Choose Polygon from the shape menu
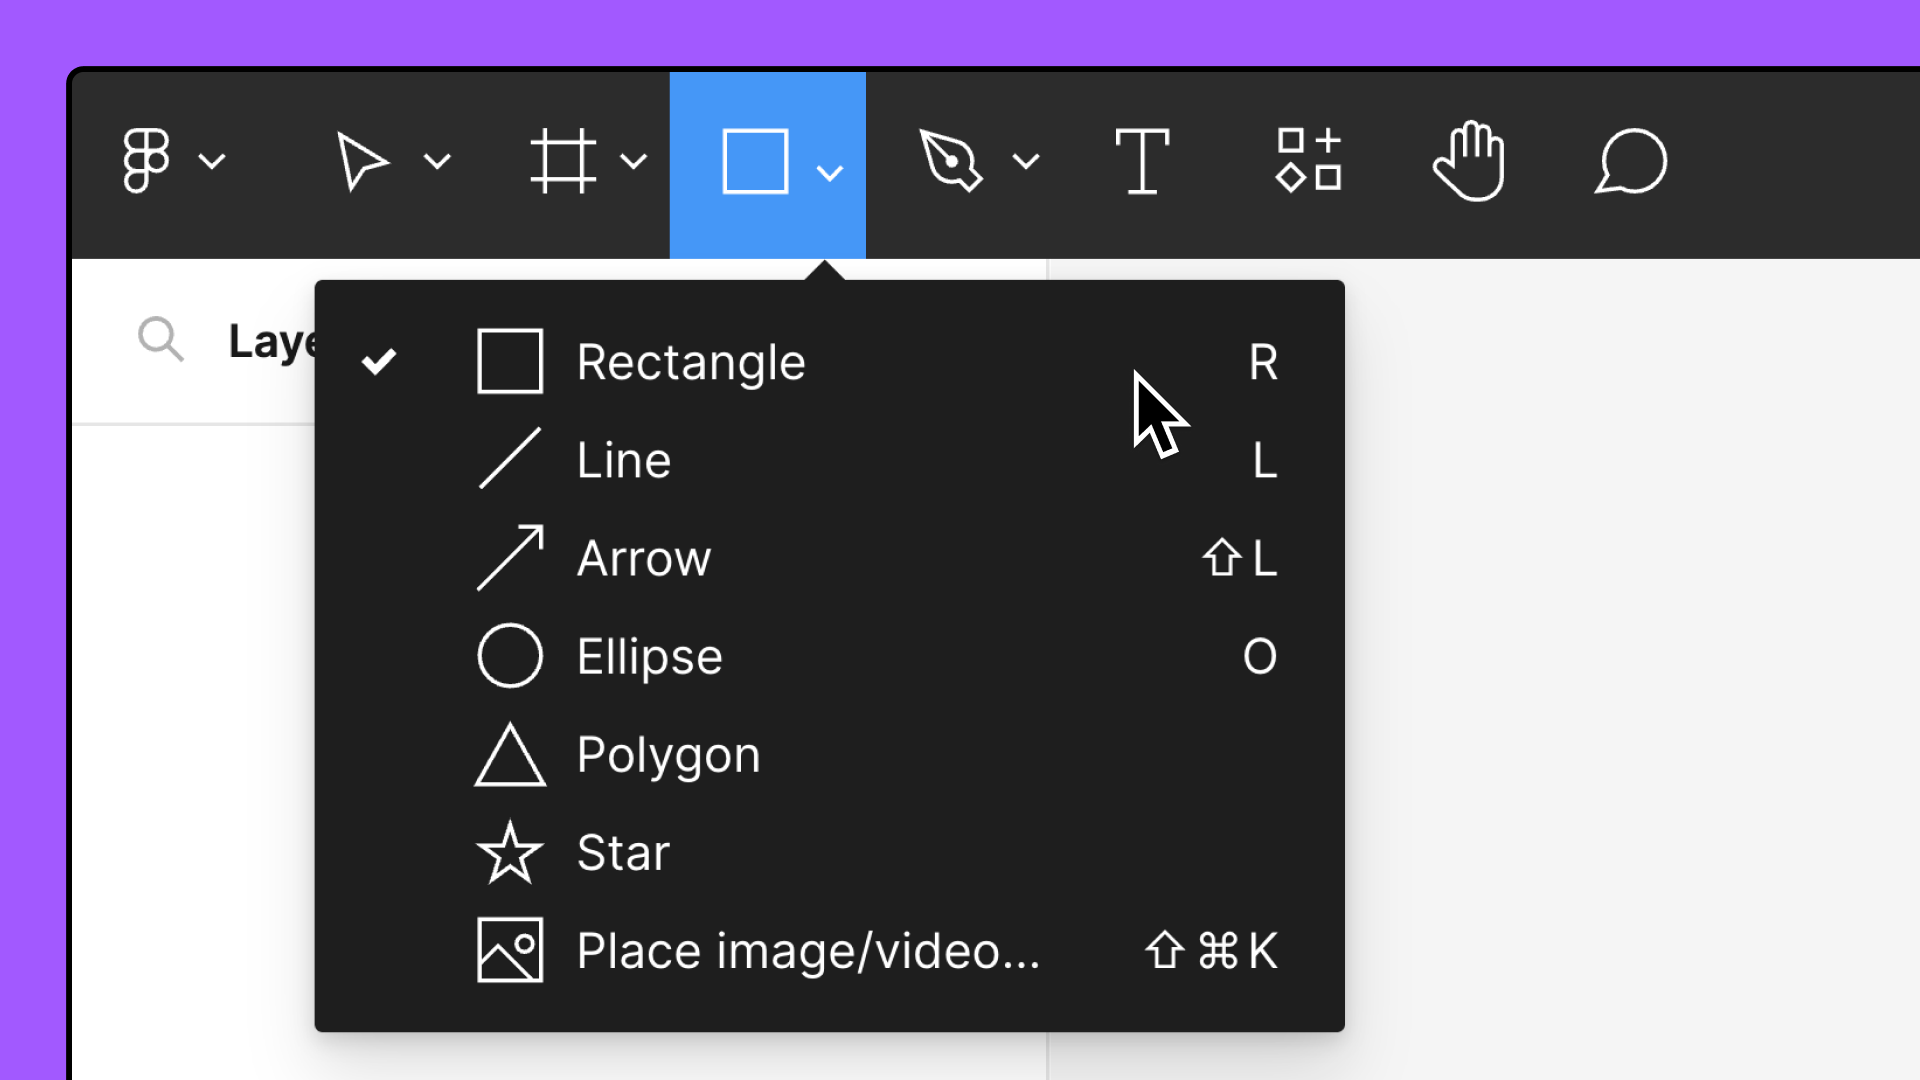 pyautogui.click(x=667, y=755)
